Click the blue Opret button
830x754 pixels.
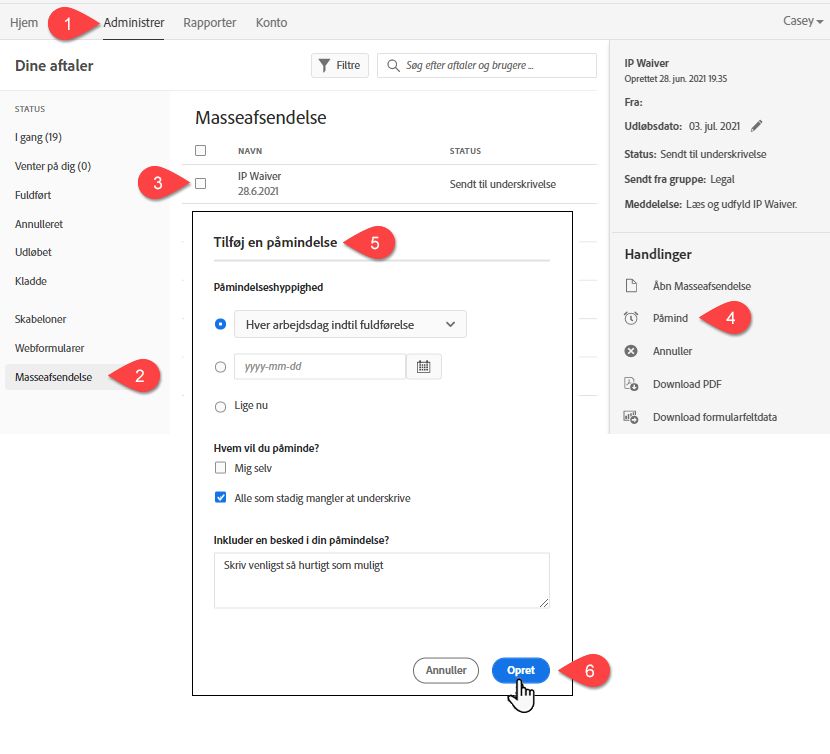point(521,670)
